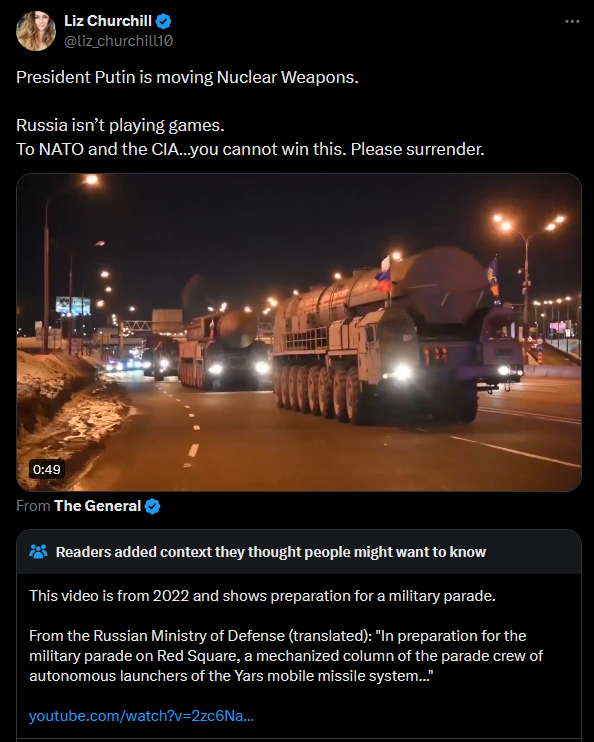Click the 0:49 video duration badge
This screenshot has width=594, height=742.
pyautogui.click(x=47, y=469)
